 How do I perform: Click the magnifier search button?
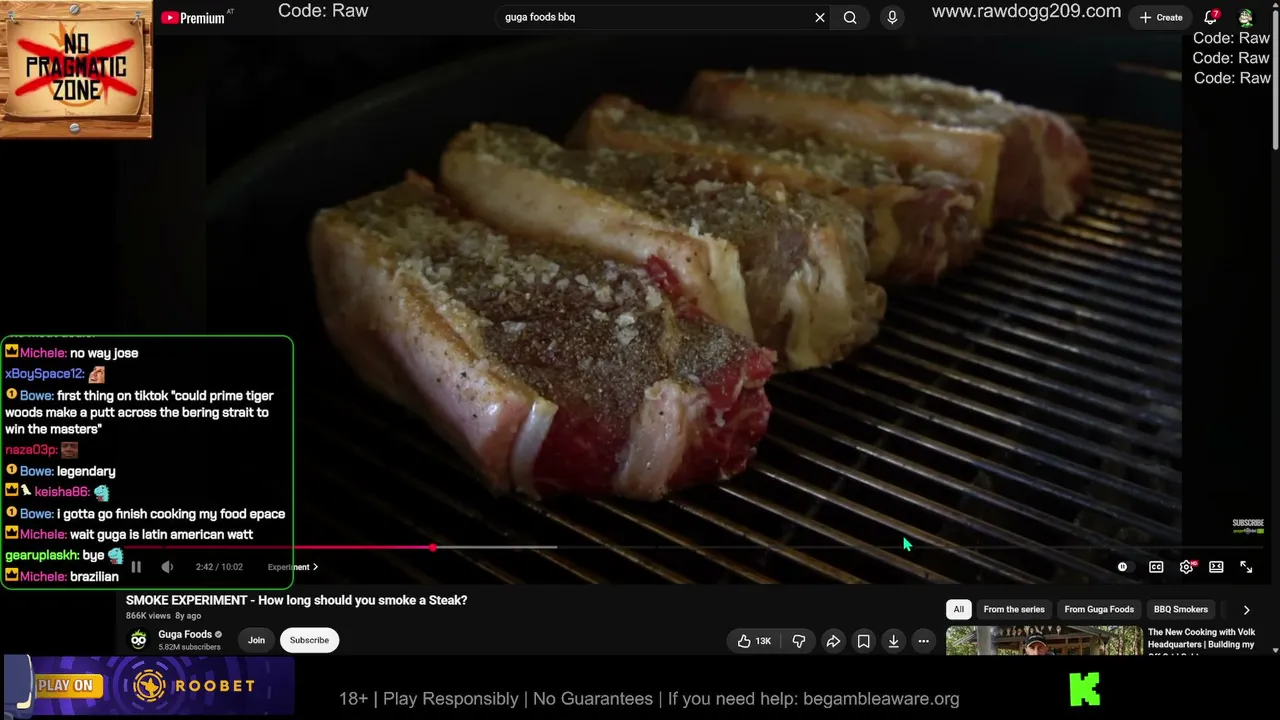[850, 17]
